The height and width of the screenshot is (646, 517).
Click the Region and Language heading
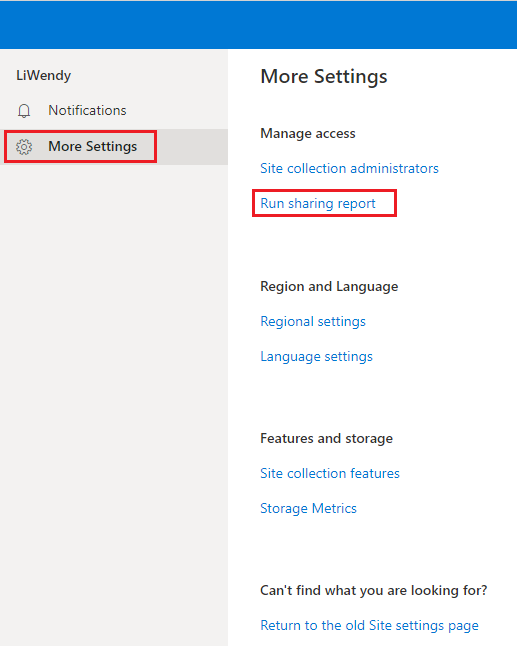pos(329,286)
